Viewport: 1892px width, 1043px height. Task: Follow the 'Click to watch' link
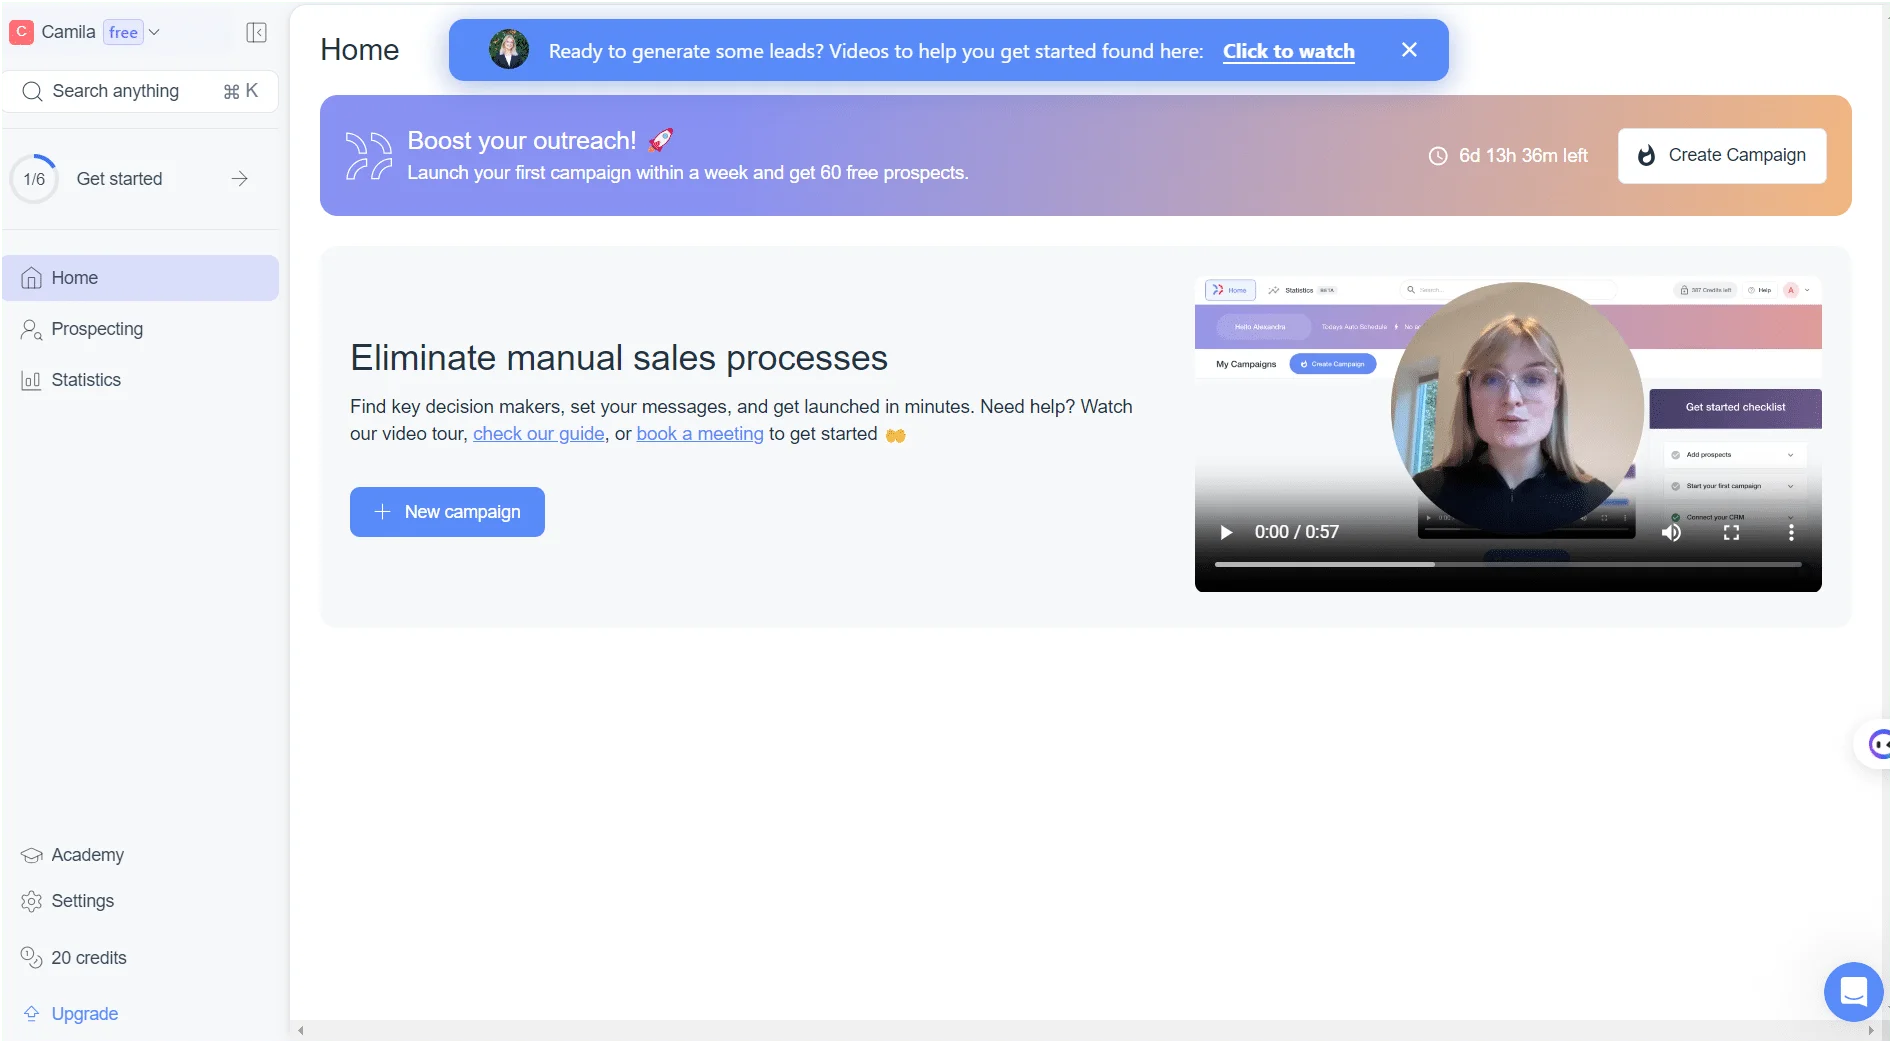1288,51
